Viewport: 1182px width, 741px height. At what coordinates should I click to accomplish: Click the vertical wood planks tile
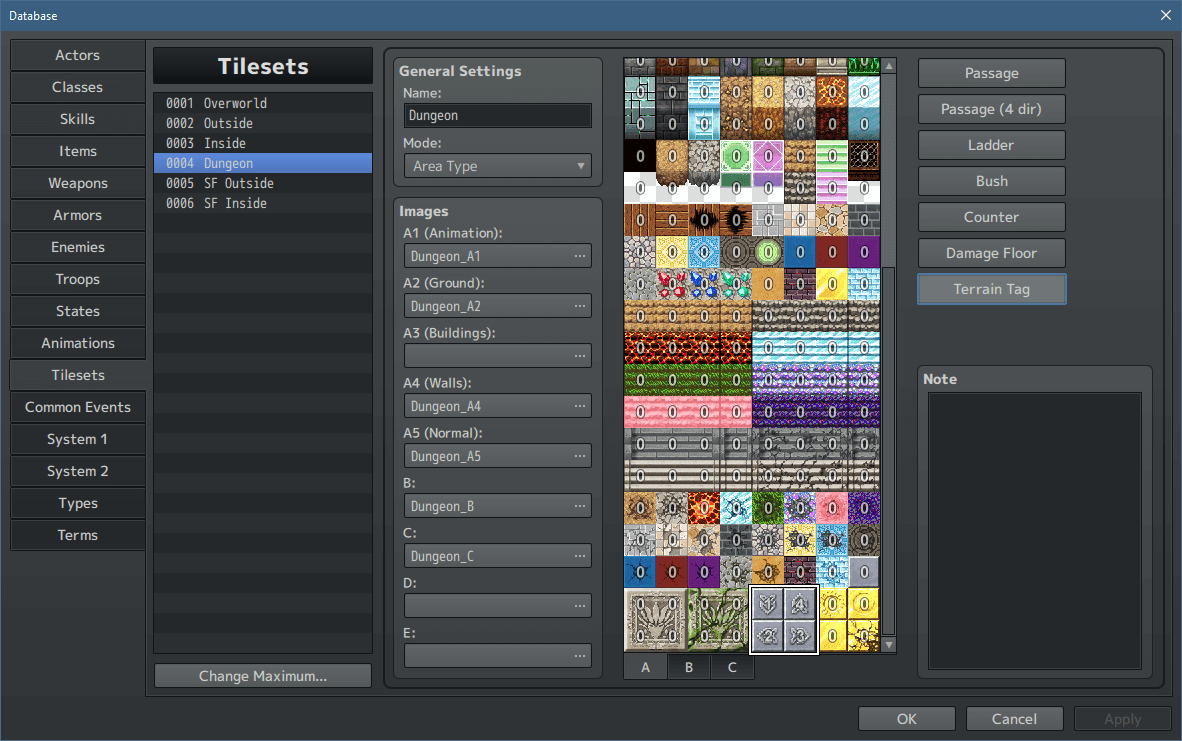(640, 220)
